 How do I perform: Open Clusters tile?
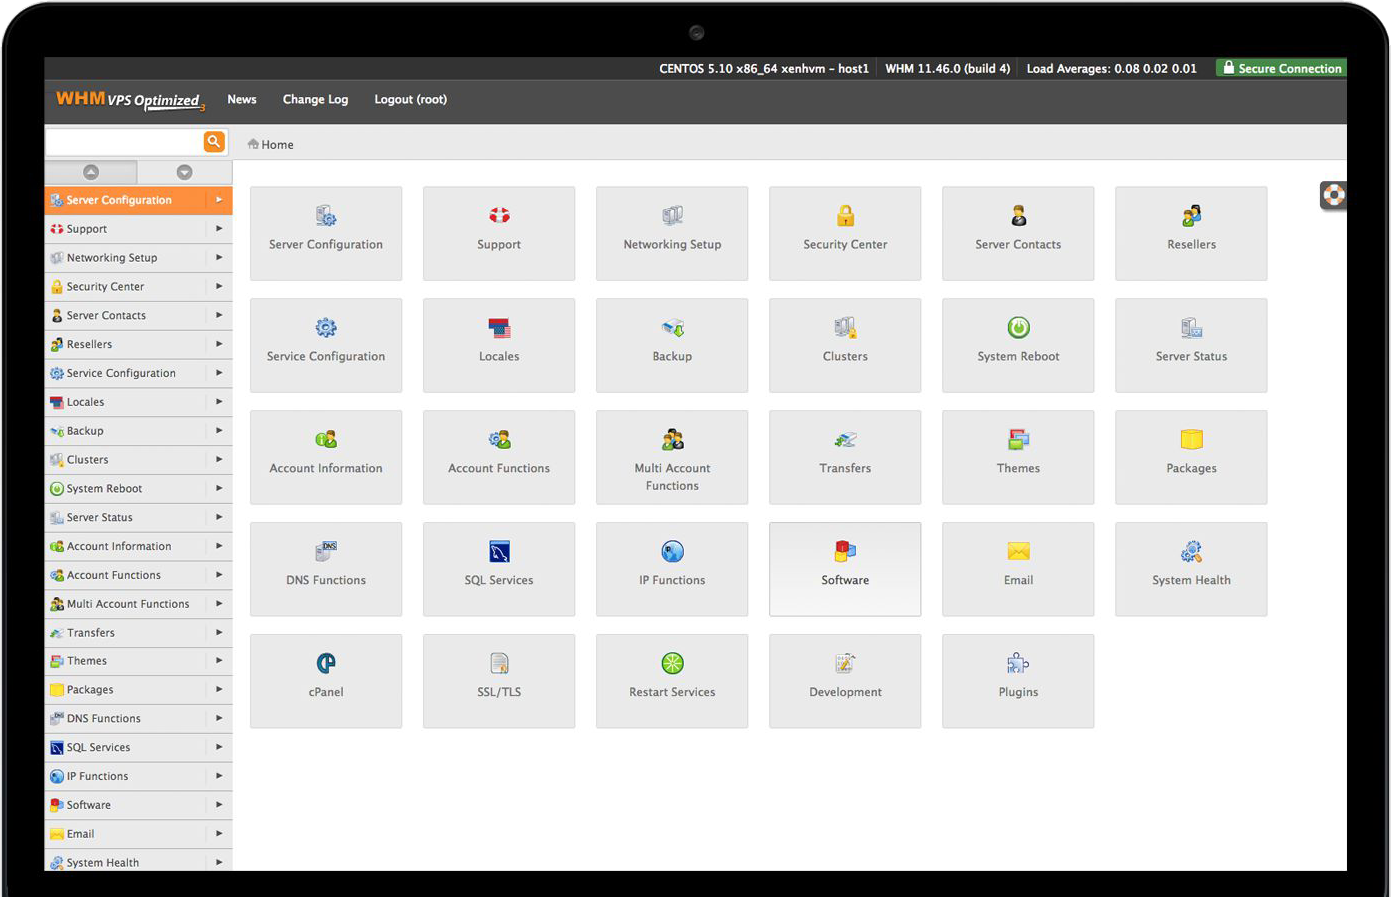845,345
